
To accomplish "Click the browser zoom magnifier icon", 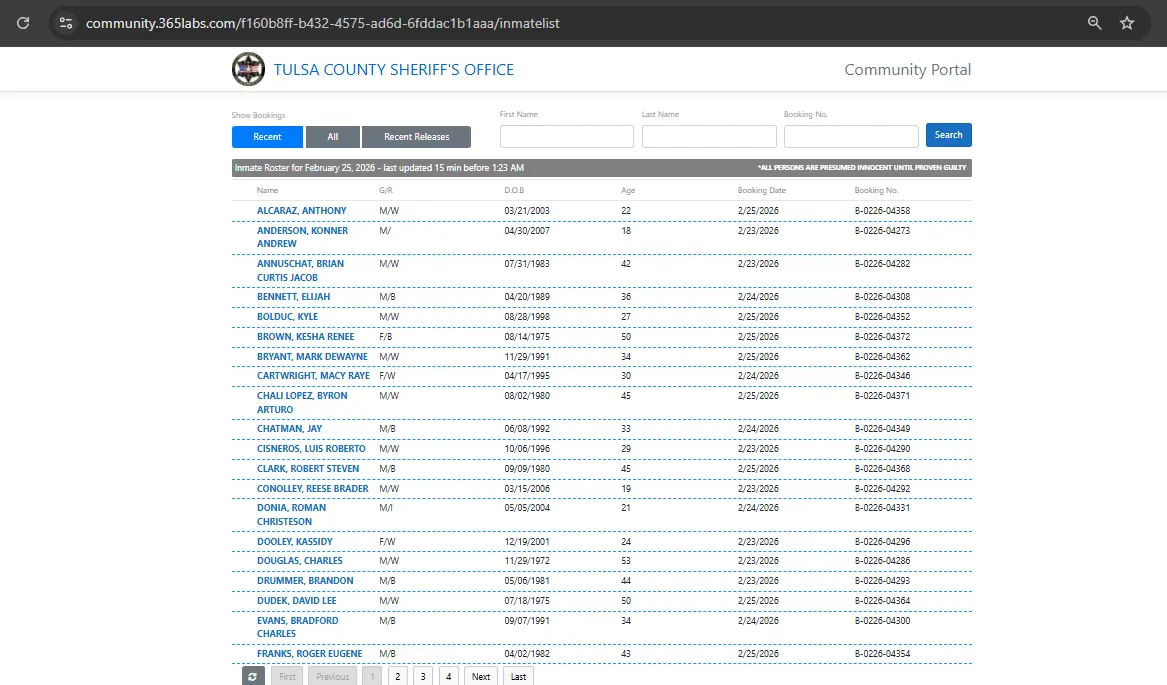I will tap(1094, 22).
